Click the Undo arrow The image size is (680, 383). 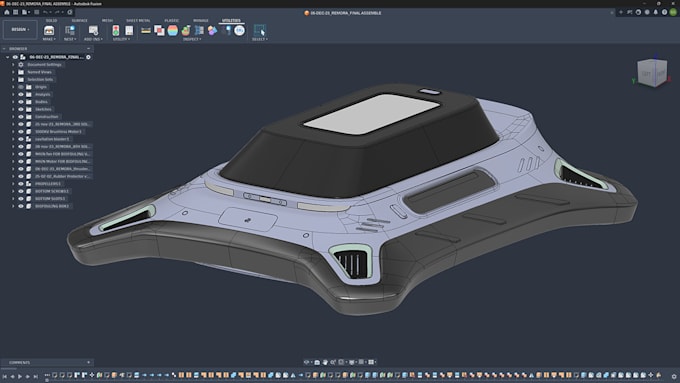click(46, 12)
